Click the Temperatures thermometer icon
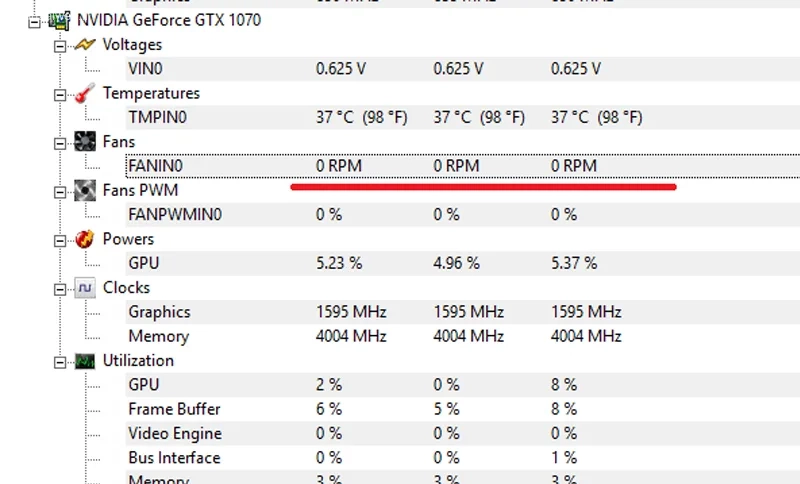Viewport: 800px width, 484px height. click(x=85, y=93)
